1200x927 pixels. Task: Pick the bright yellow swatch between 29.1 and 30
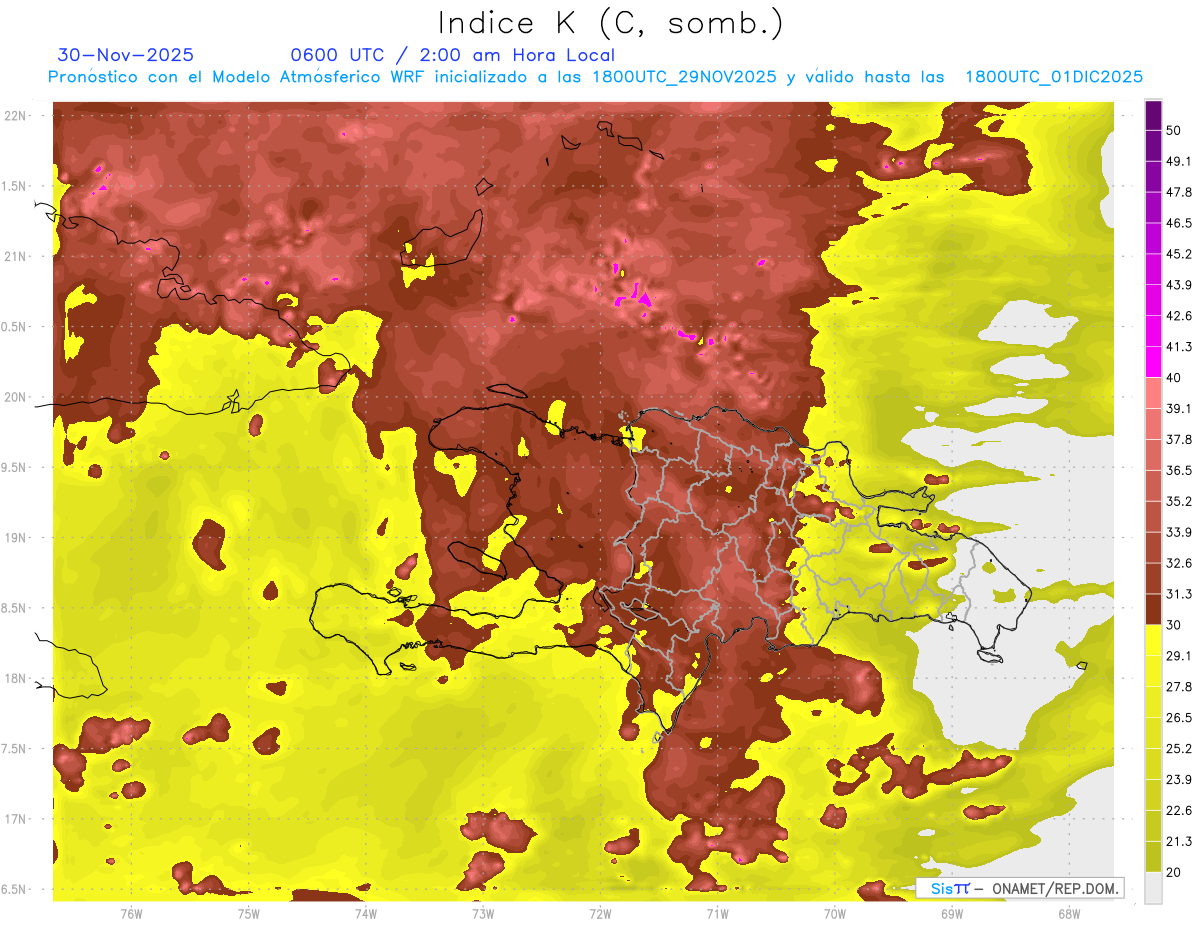click(1153, 640)
